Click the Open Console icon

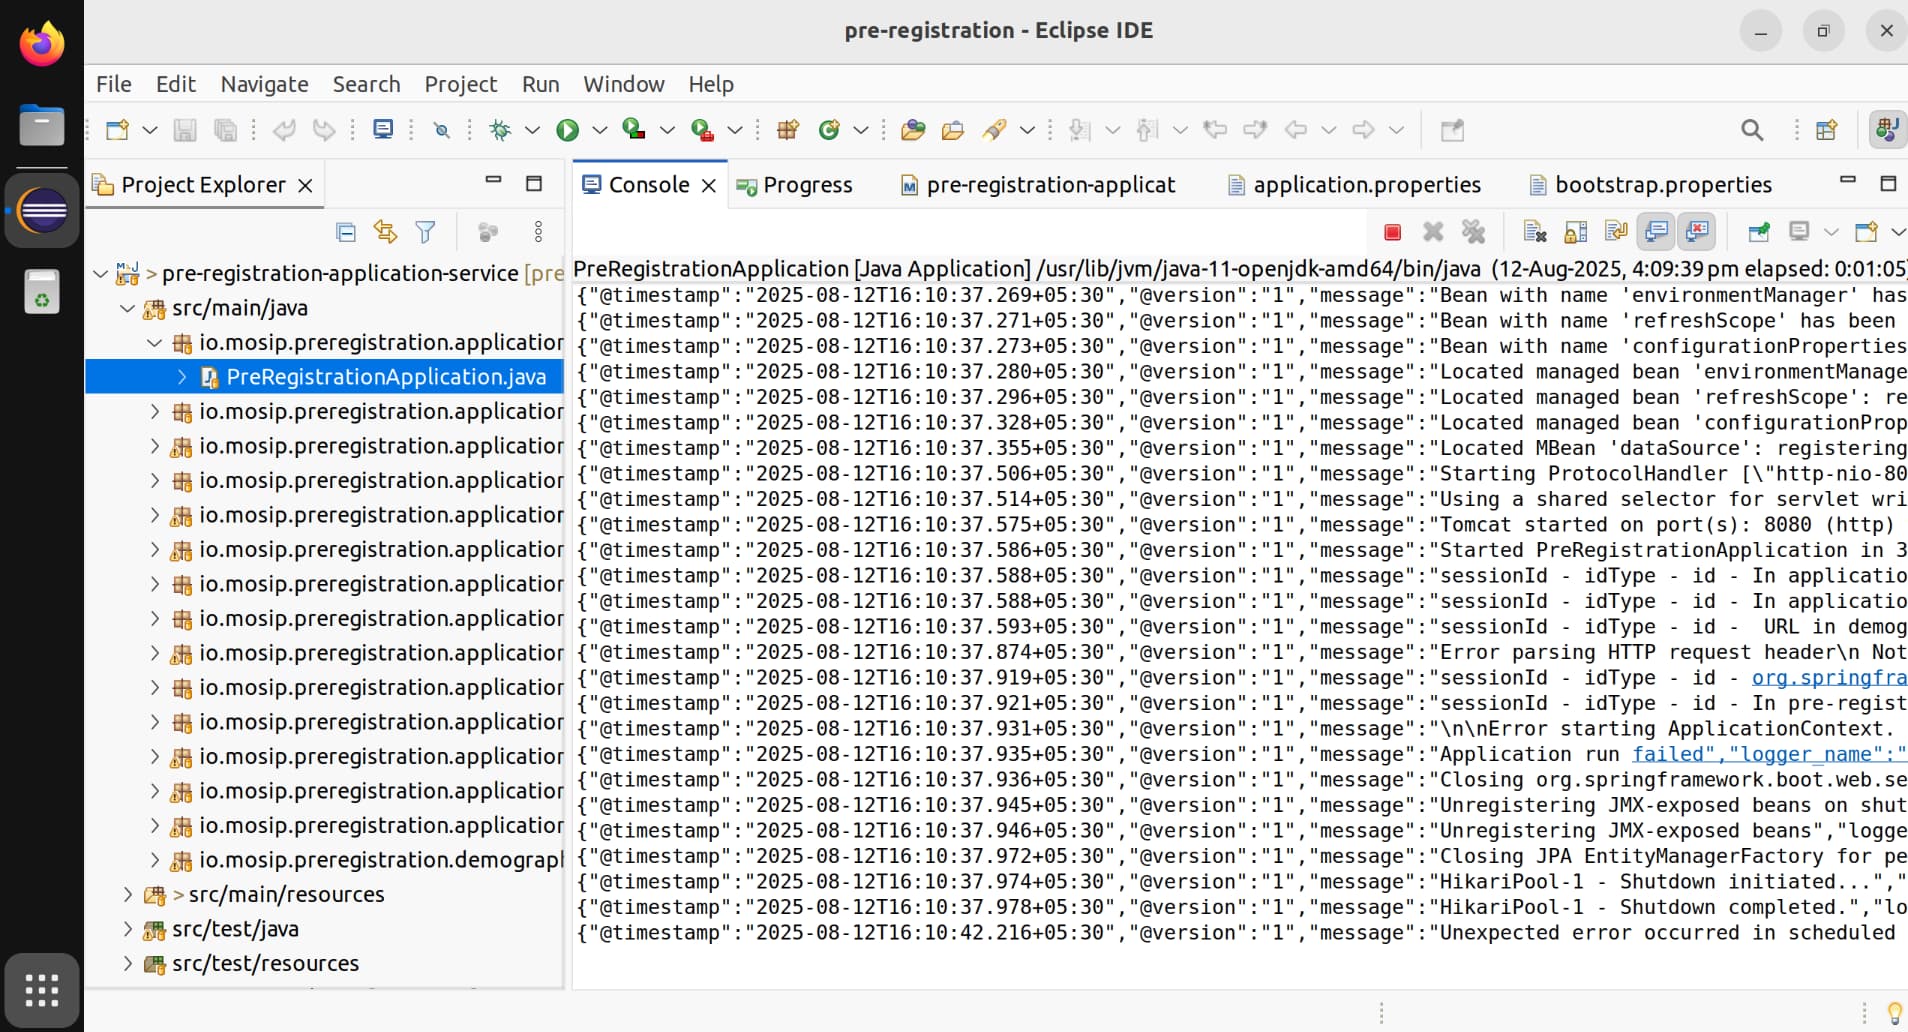pyautogui.click(x=1866, y=233)
